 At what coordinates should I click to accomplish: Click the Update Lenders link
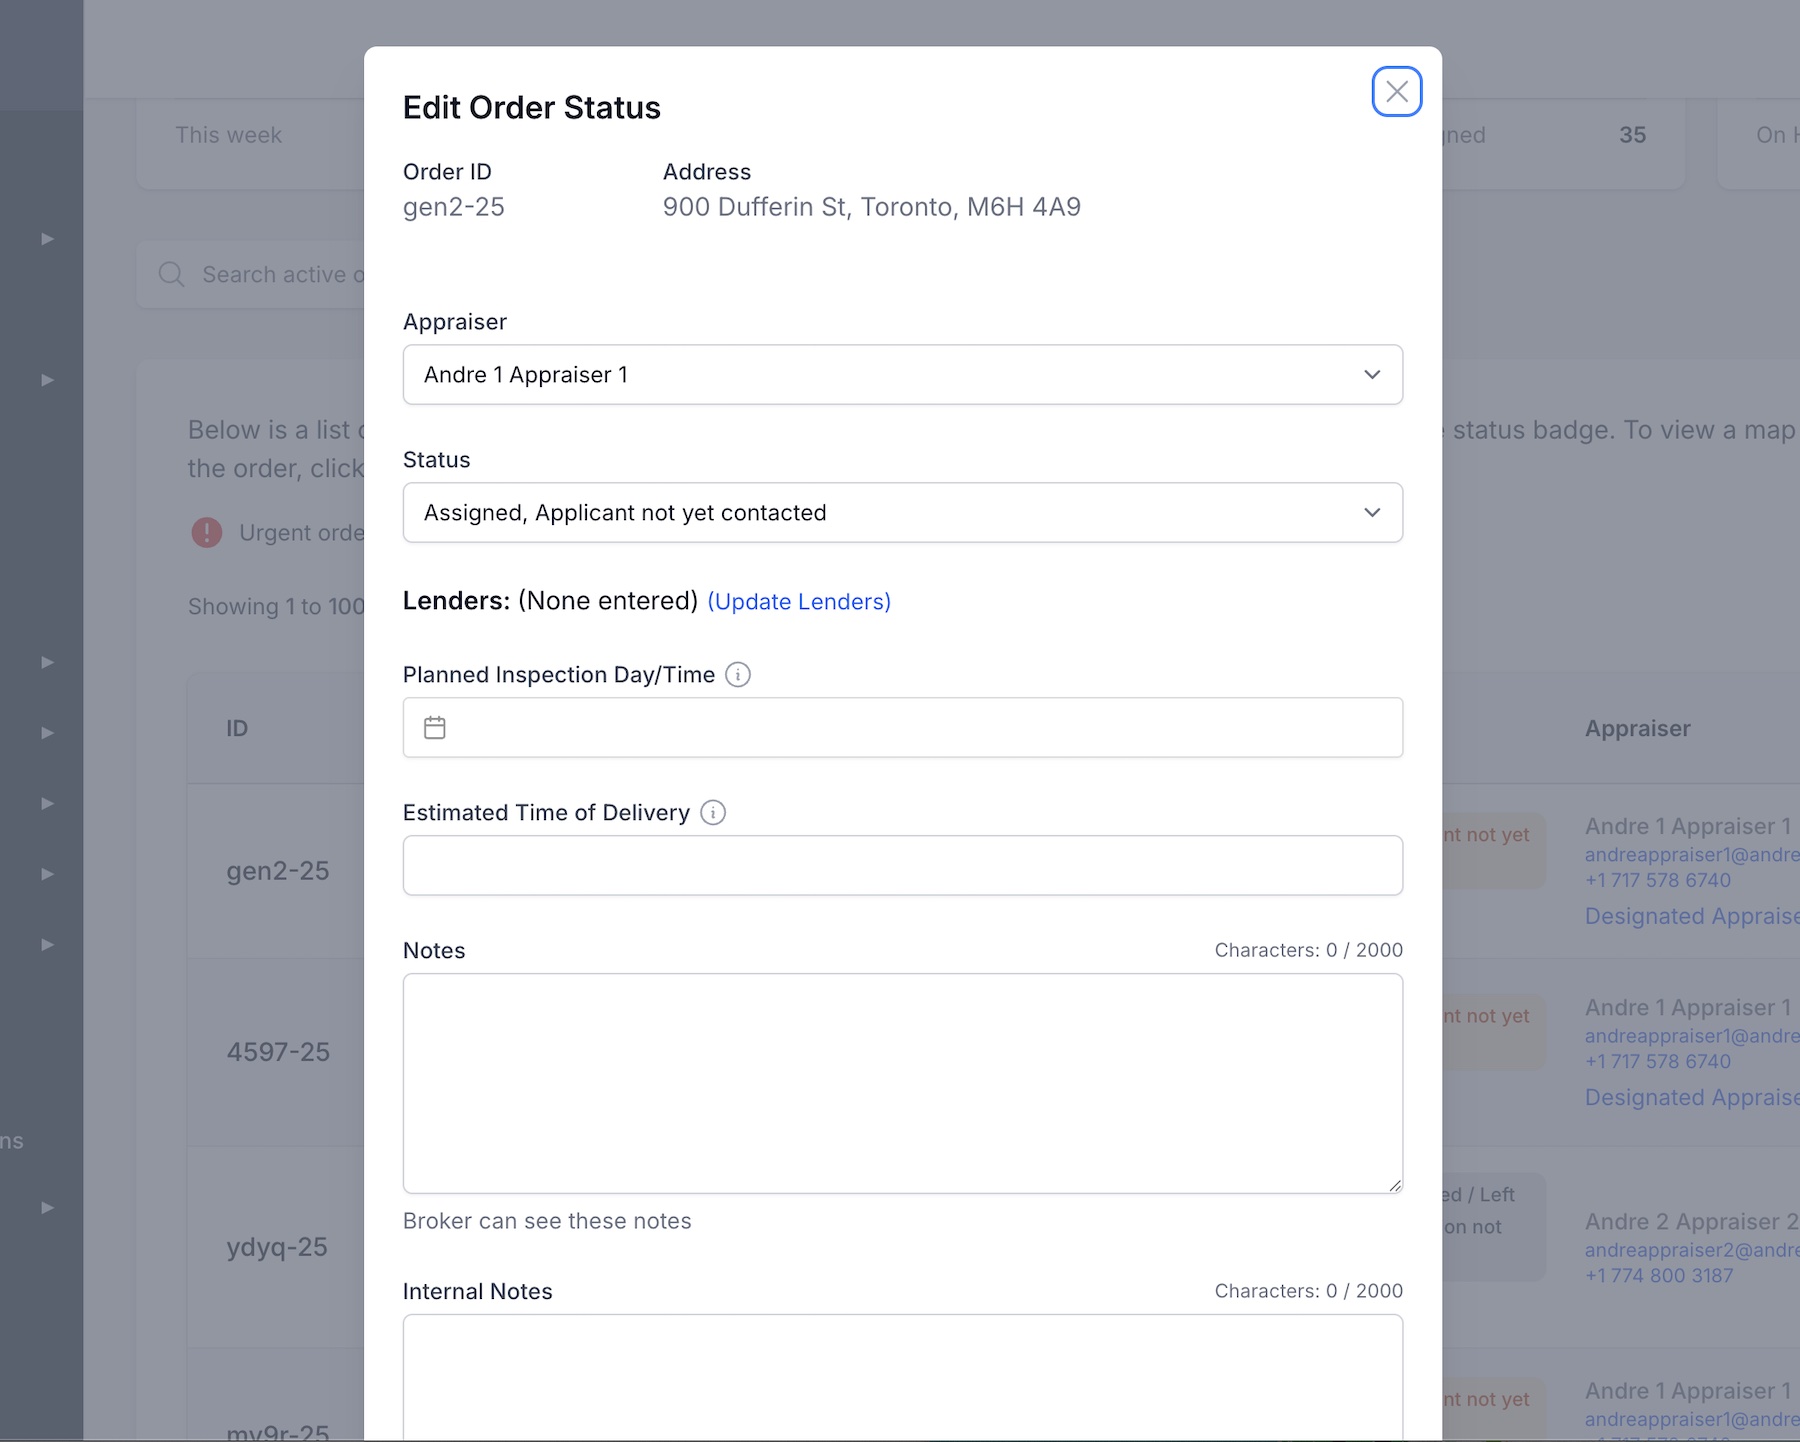point(799,602)
